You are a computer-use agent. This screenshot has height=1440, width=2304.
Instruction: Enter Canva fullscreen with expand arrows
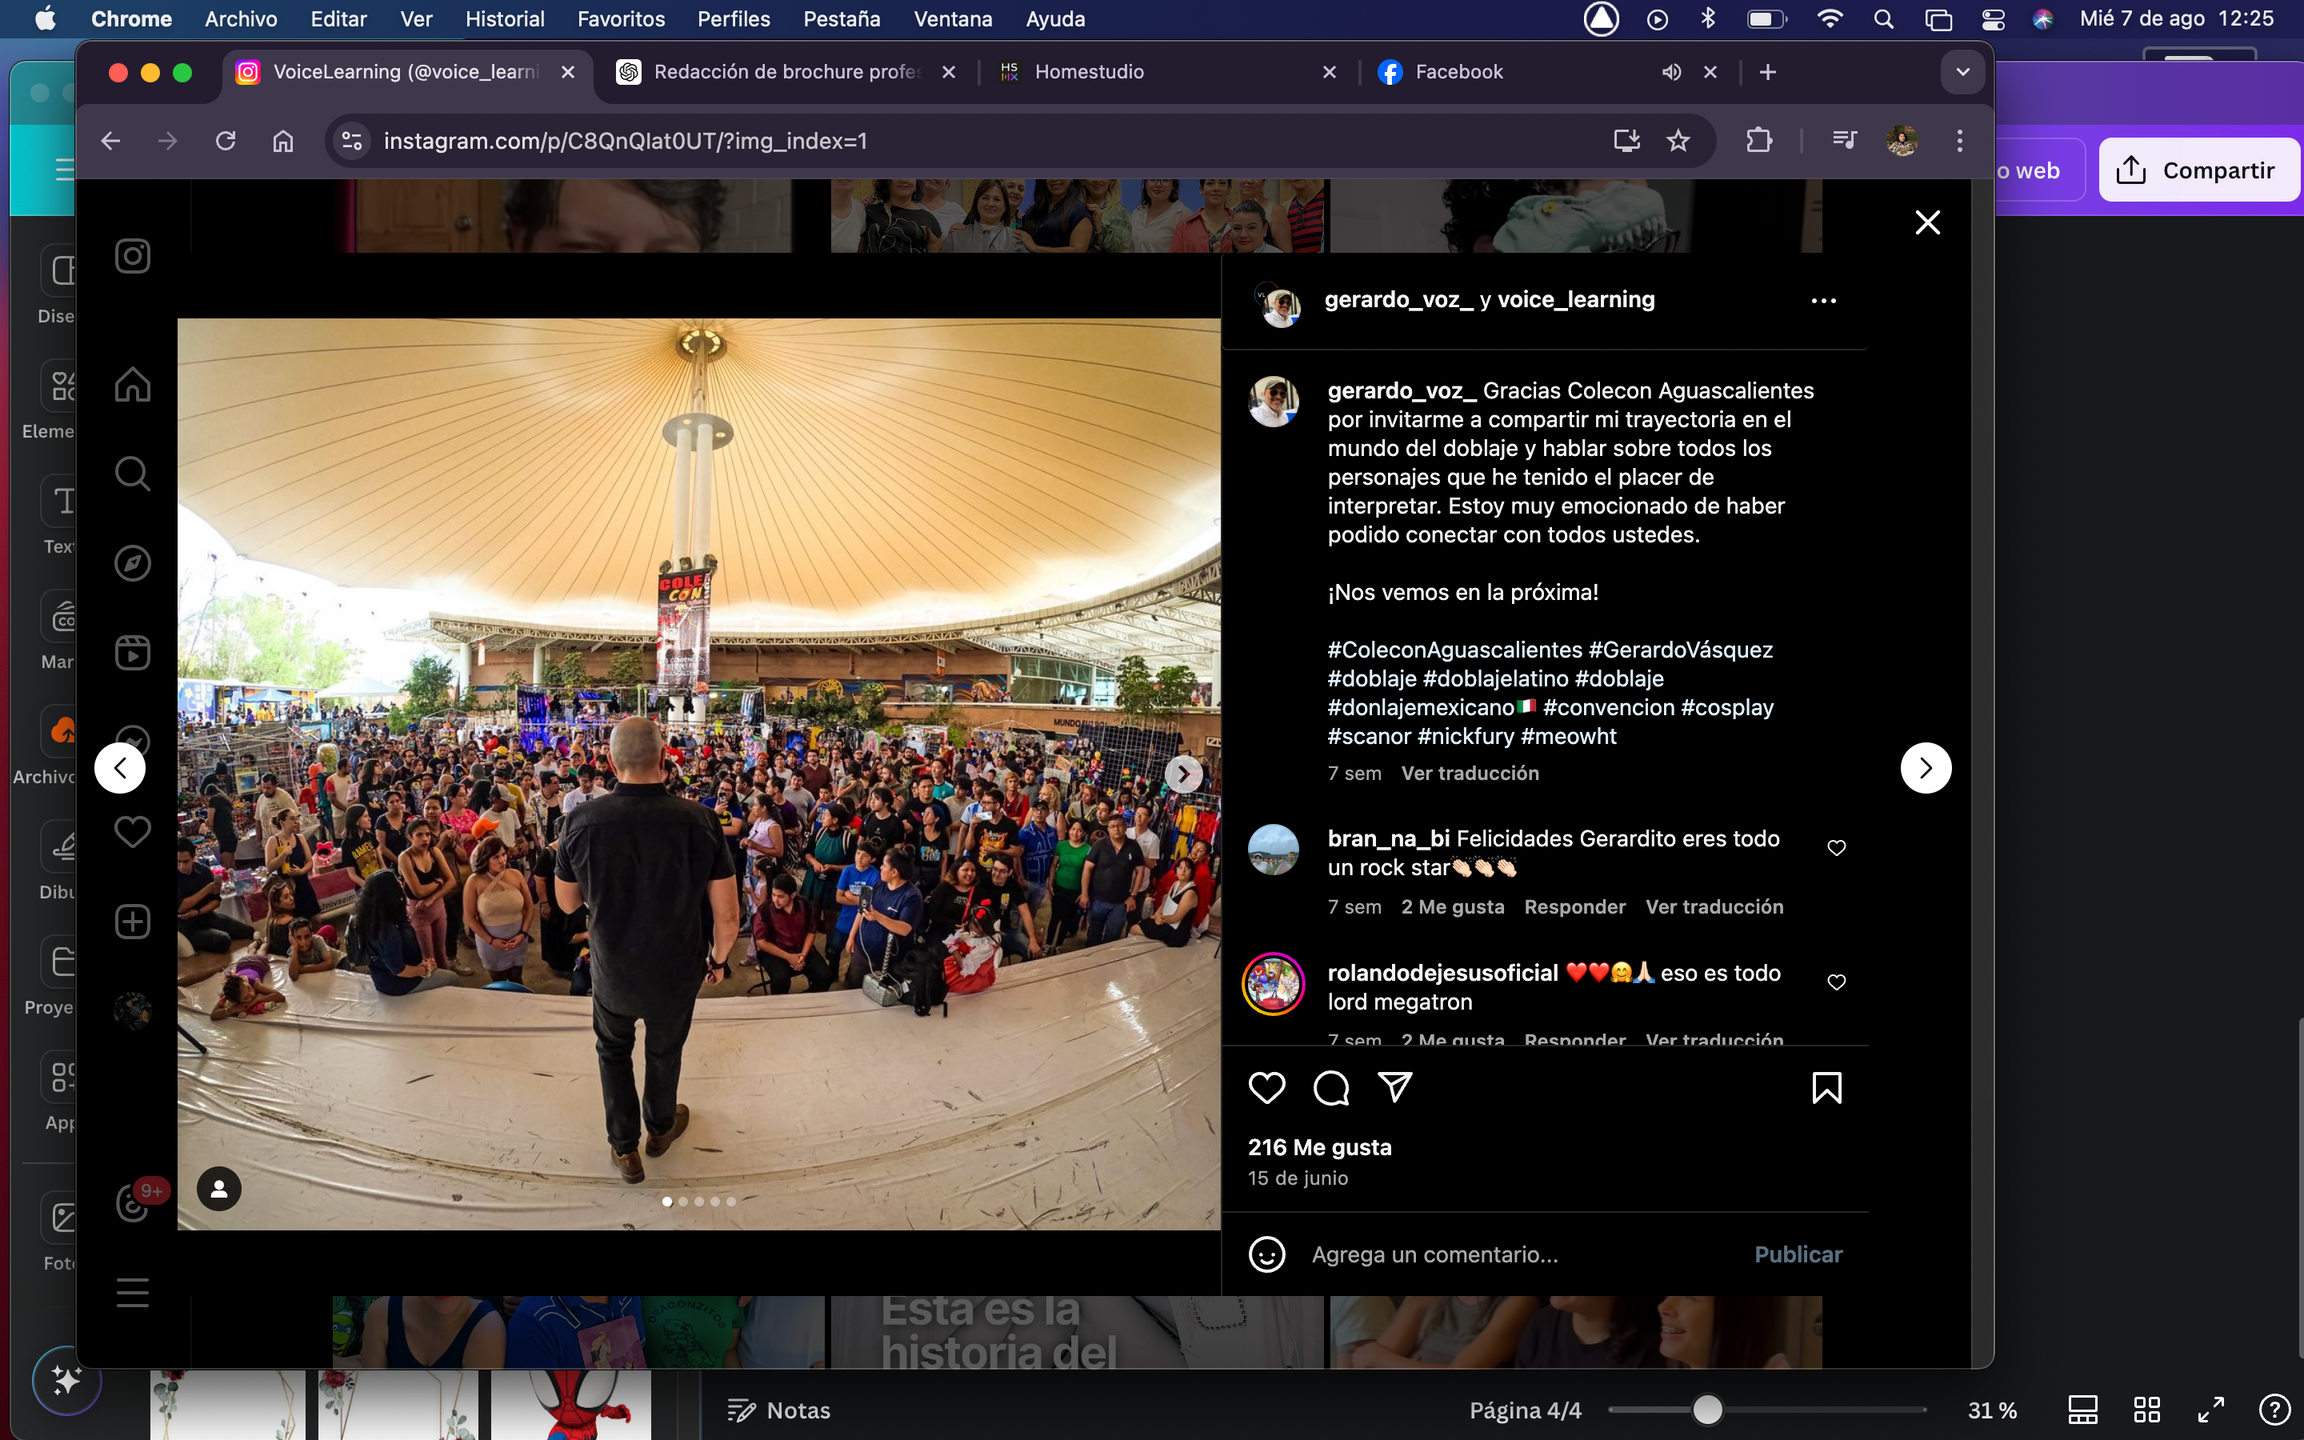[x=2210, y=1410]
